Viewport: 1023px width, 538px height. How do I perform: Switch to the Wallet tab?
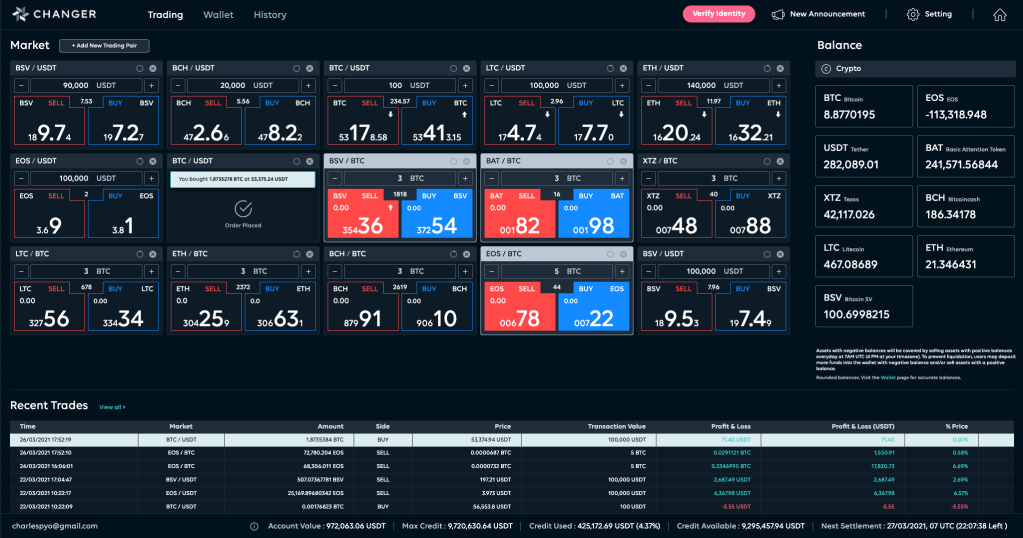[218, 15]
